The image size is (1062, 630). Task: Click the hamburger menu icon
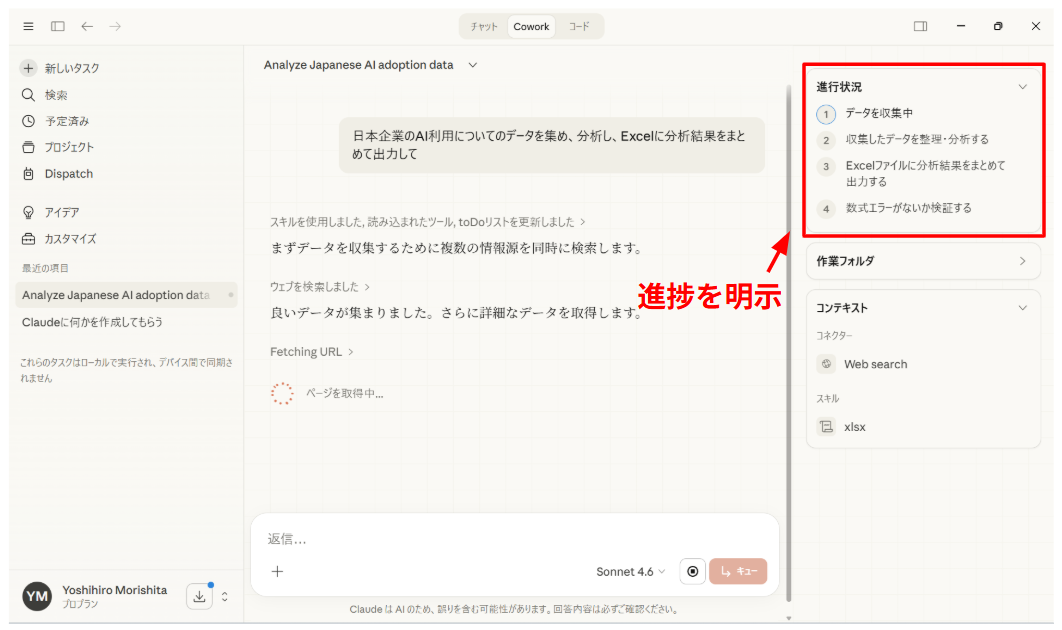point(28,26)
